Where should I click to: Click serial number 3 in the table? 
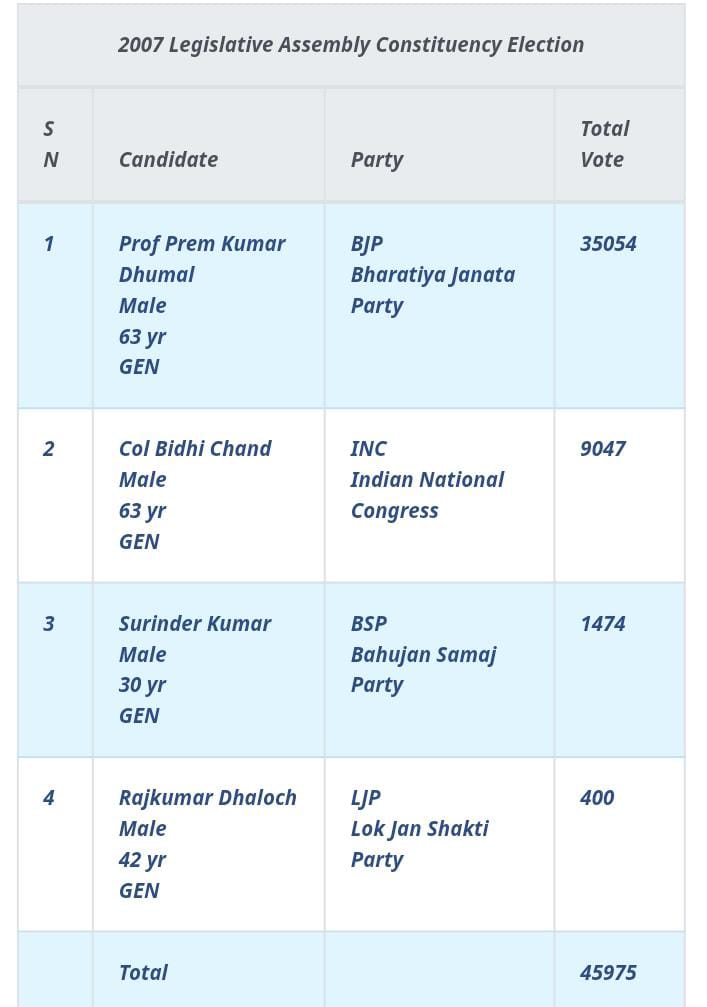pyautogui.click(x=49, y=624)
